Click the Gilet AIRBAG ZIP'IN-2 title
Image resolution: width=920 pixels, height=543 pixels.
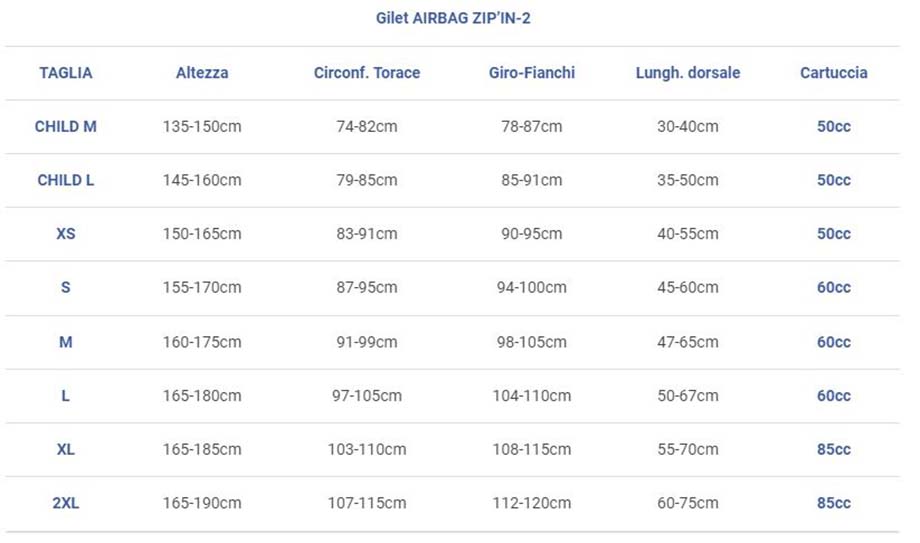point(453,18)
